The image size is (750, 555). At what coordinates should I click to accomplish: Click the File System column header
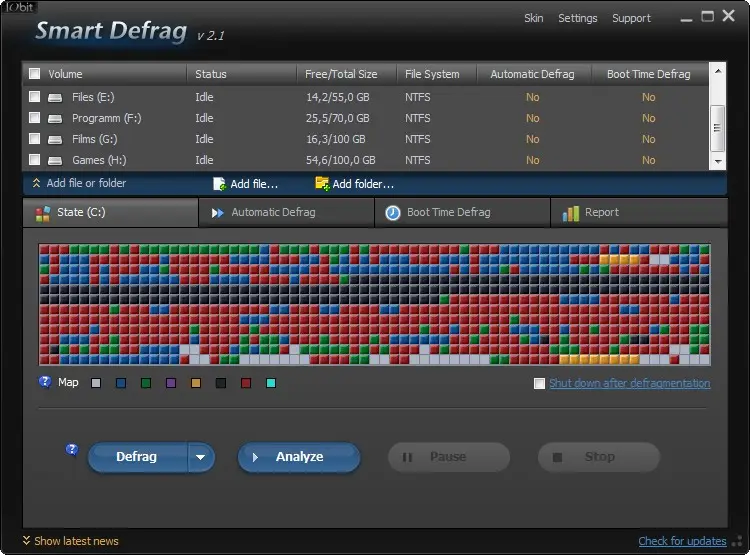click(x=437, y=74)
